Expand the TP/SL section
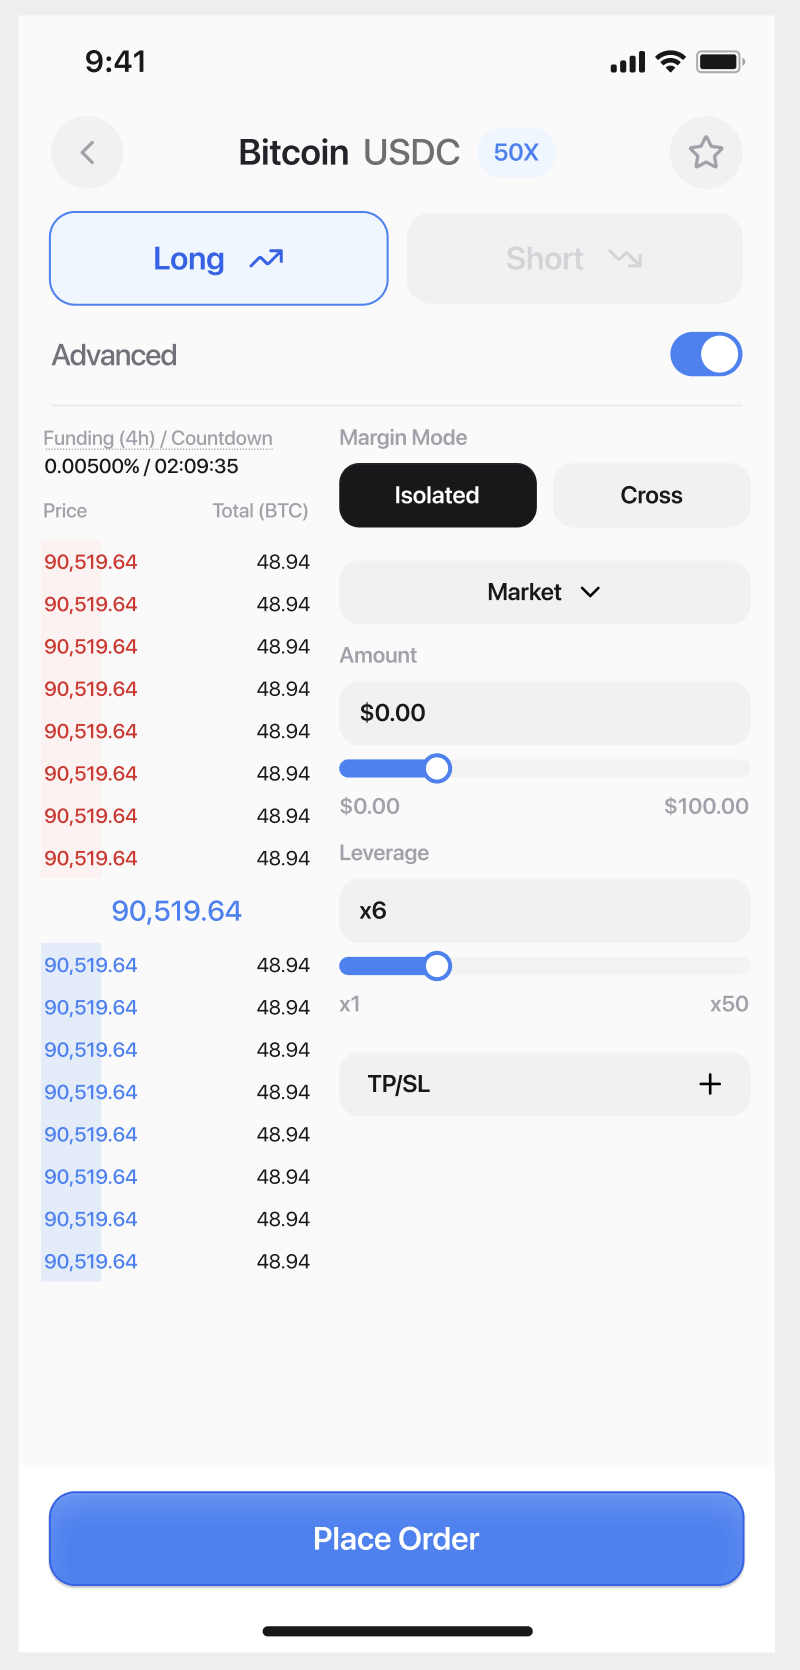The height and width of the screenshot is (1670, 800). 544,1084
